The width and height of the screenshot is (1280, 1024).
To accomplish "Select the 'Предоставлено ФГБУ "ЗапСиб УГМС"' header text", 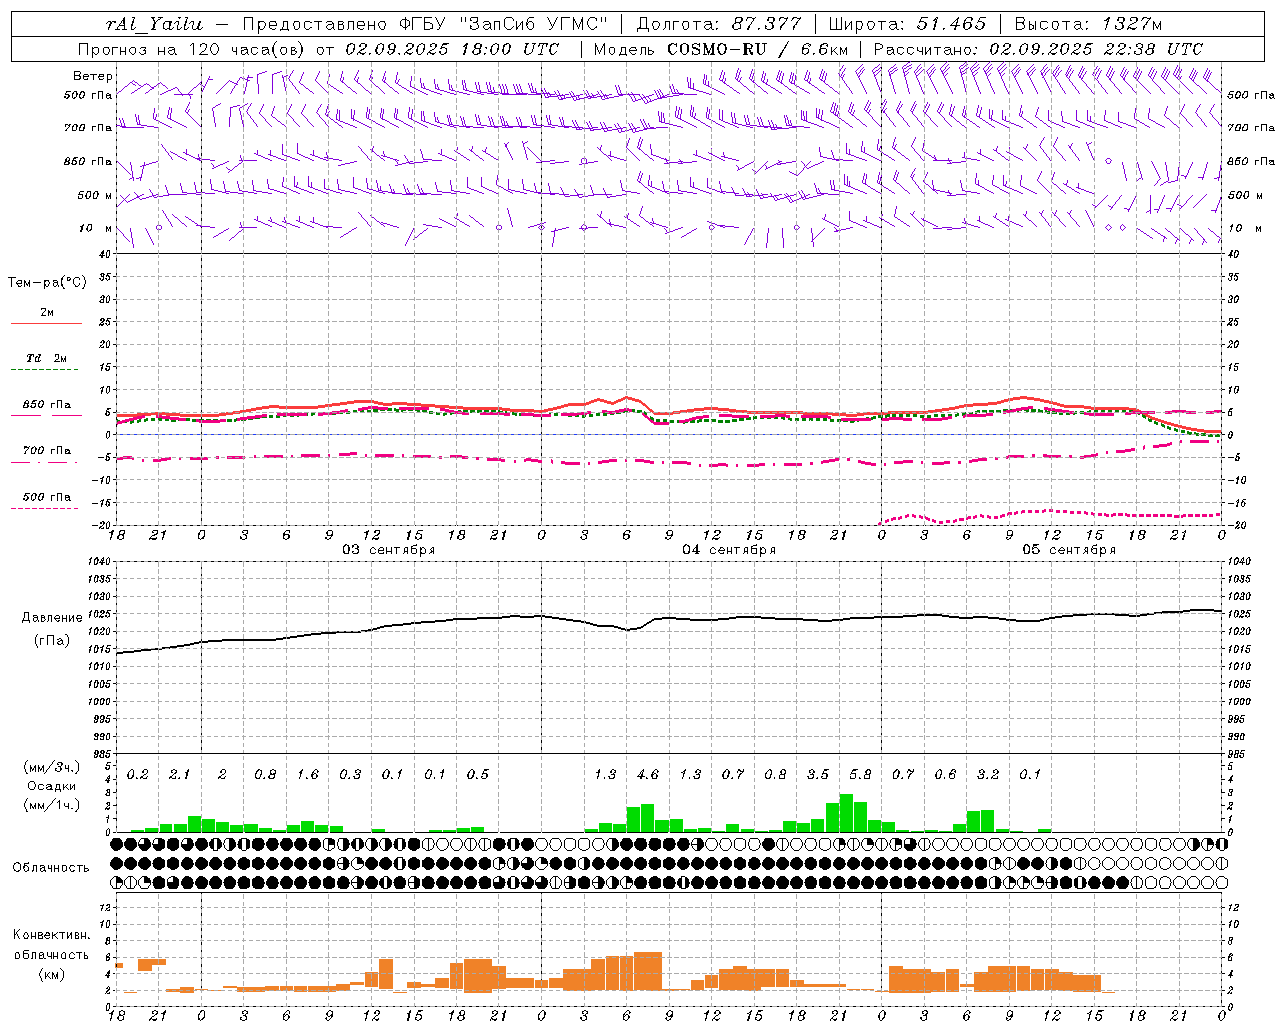I will [425, 24].
